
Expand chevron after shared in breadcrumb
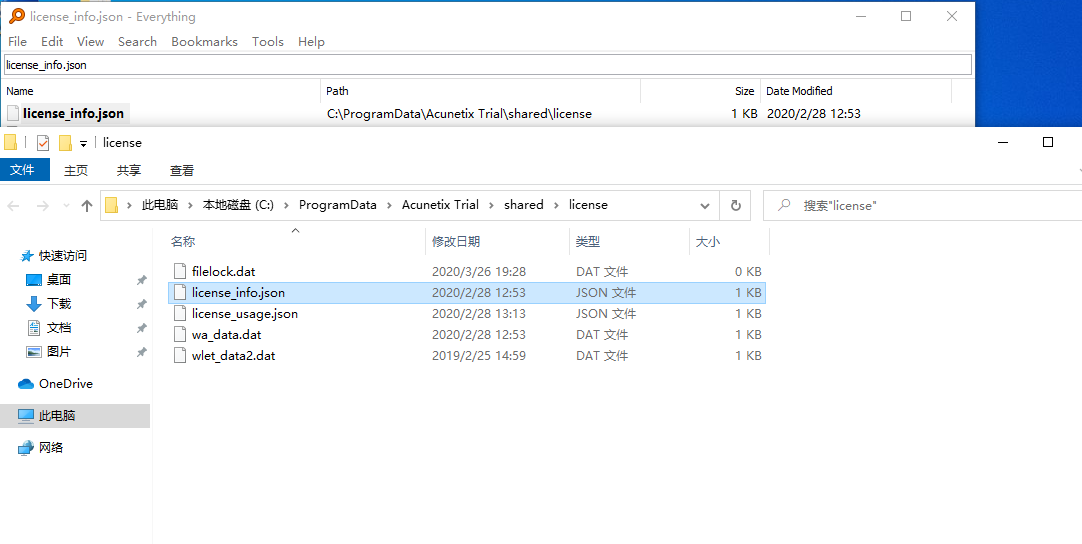[x=556, y=205]
